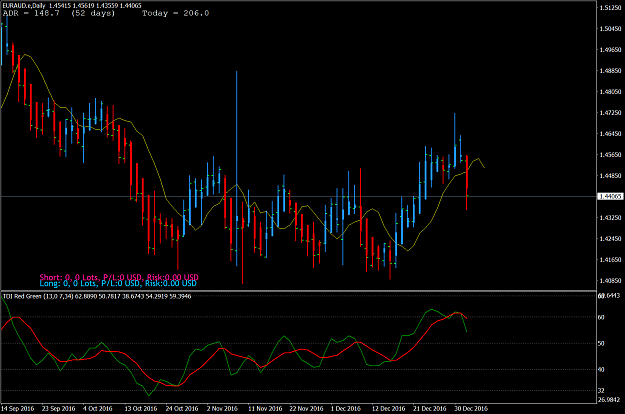This screenshot has height=414, width=625.
Task: Click the Long position summary line
Action: (x=118, y=283)
